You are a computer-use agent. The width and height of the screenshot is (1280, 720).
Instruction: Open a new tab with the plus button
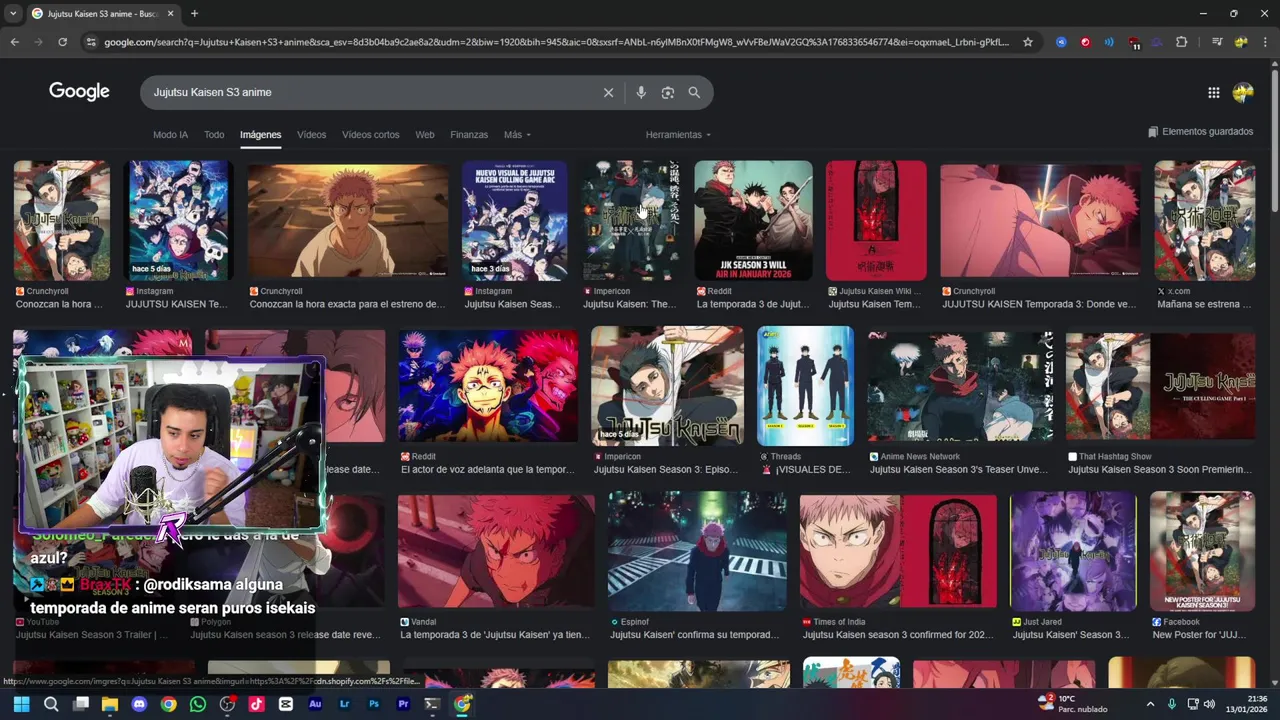click(194, 13)
